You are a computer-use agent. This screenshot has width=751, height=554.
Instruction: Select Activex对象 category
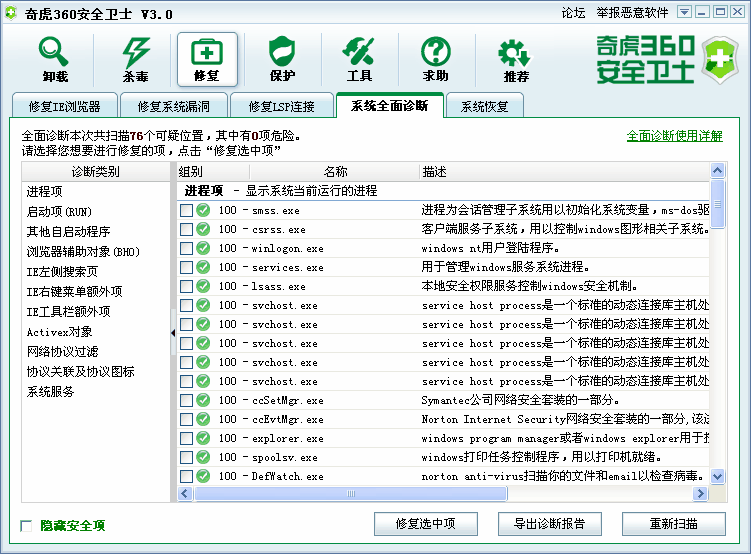point(59,332)
